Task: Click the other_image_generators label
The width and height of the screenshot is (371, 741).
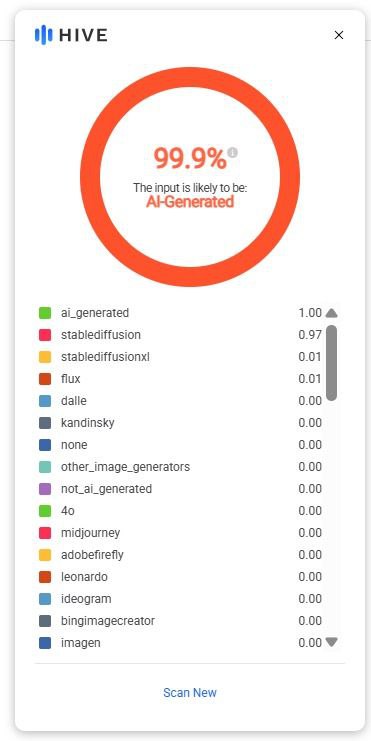Action: click(x=125, y=467)
